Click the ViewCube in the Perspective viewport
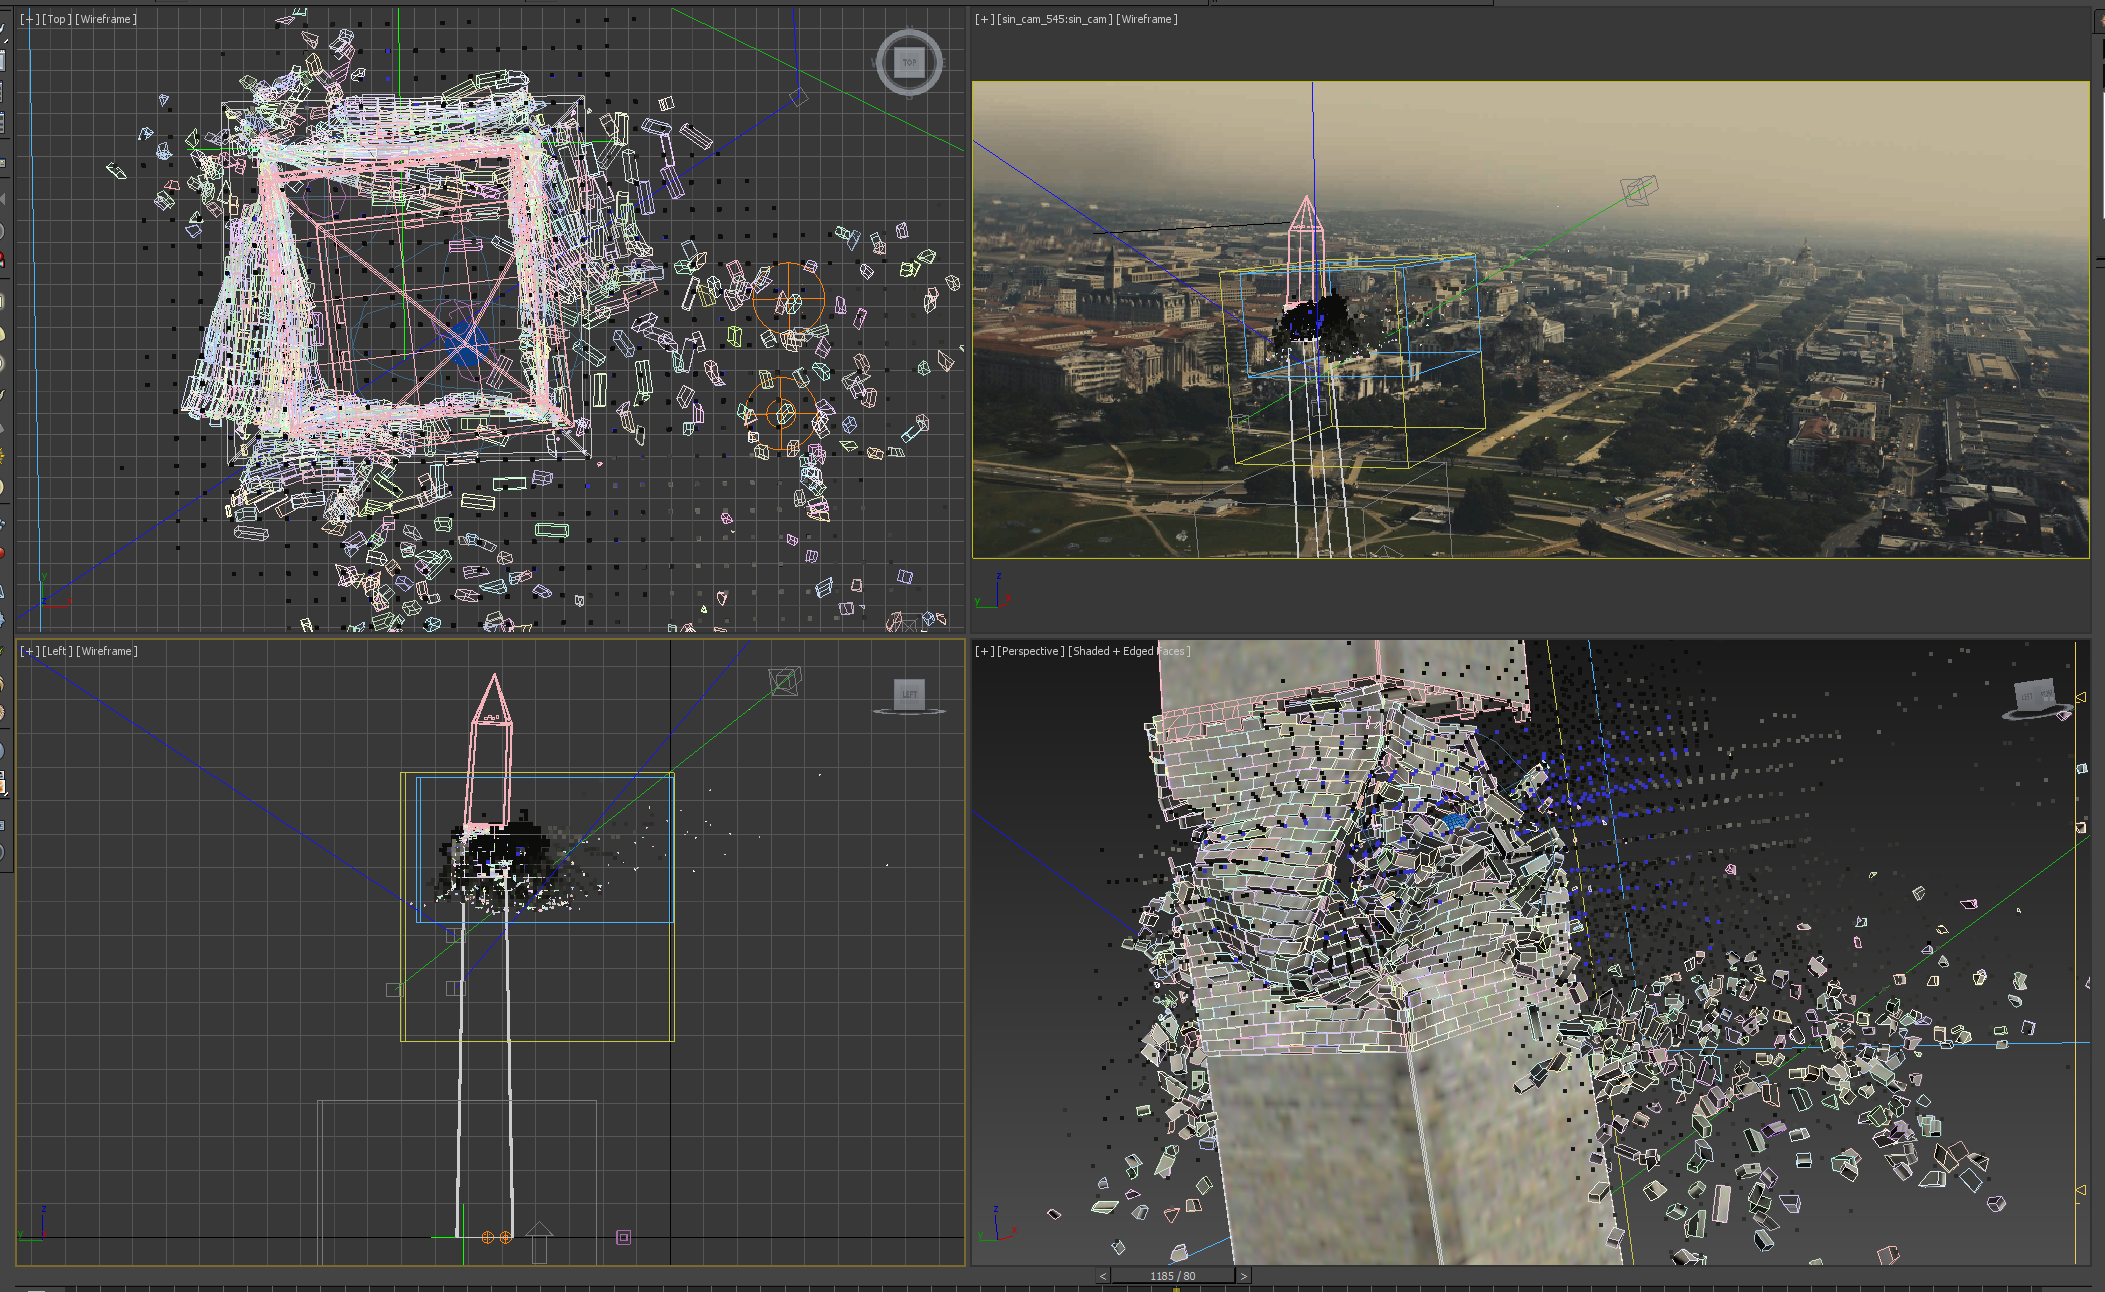Viewport: 2105px width, 1292px height. 2037,697
